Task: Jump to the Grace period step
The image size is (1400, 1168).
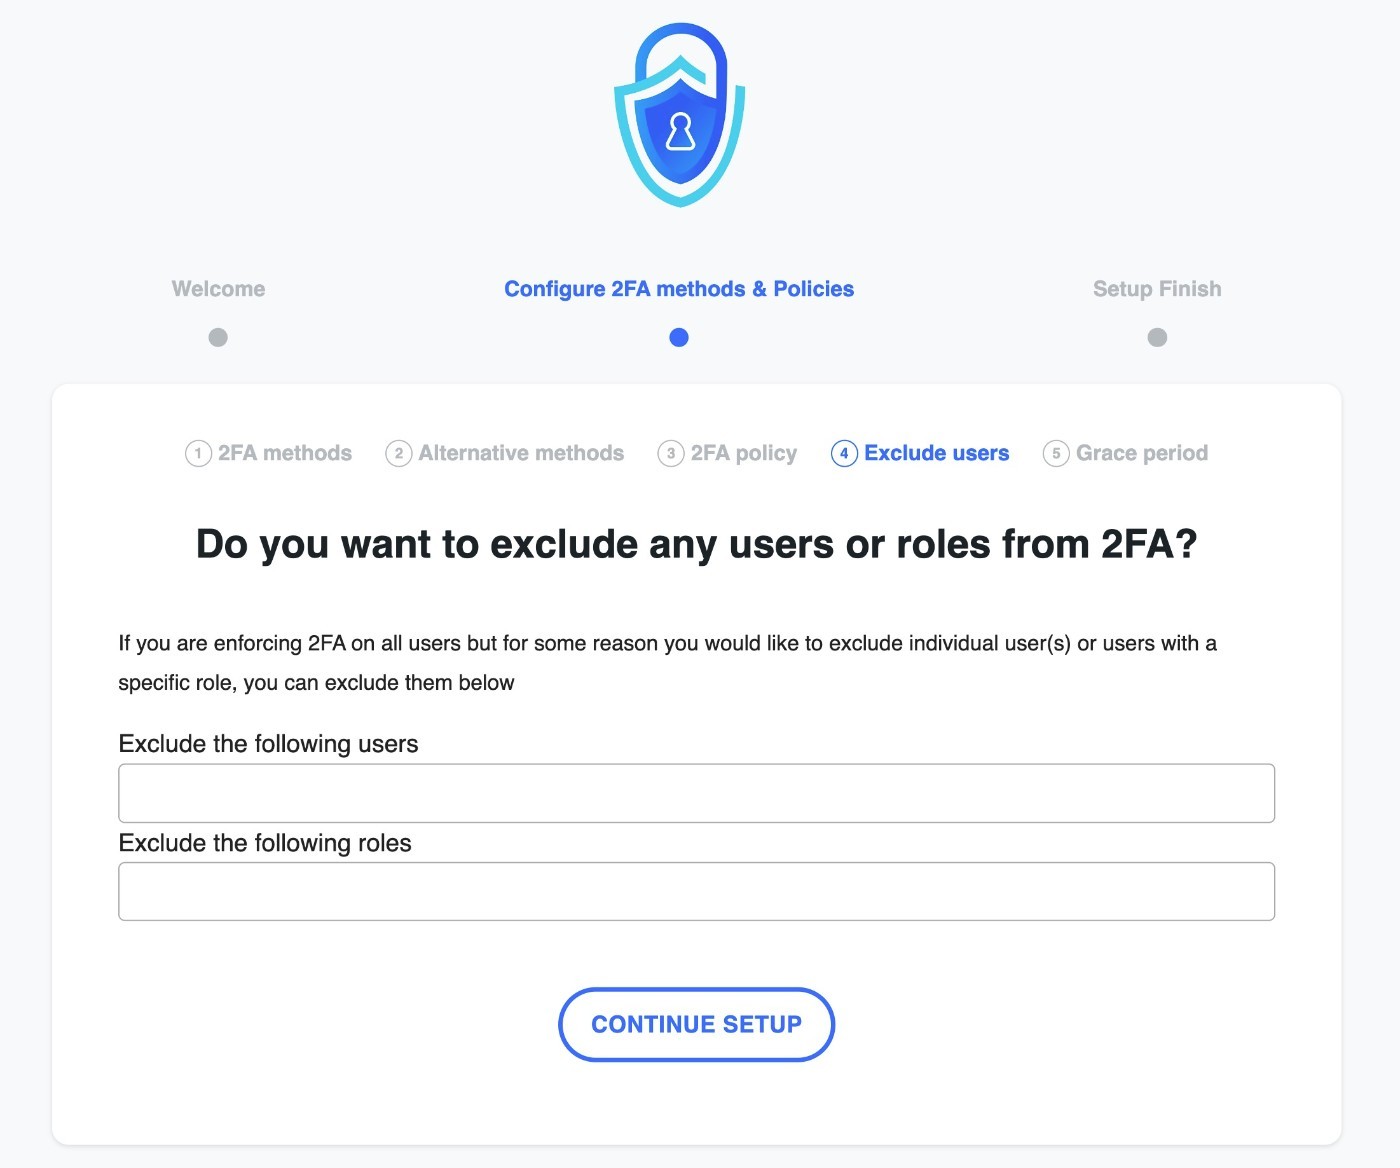Action: coord(1142,453)
